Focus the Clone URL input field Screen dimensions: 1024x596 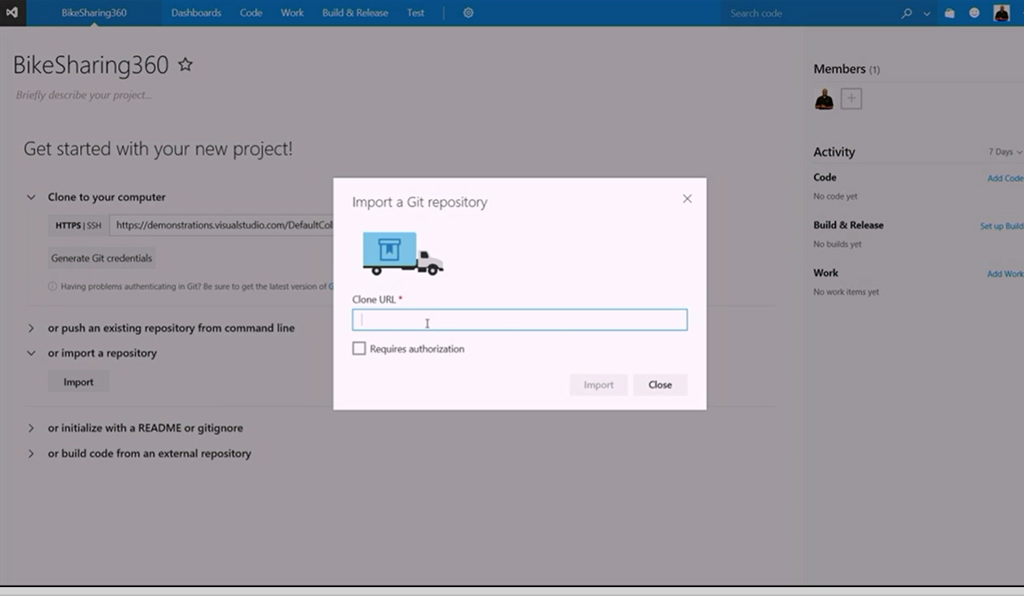click(519, 320)
